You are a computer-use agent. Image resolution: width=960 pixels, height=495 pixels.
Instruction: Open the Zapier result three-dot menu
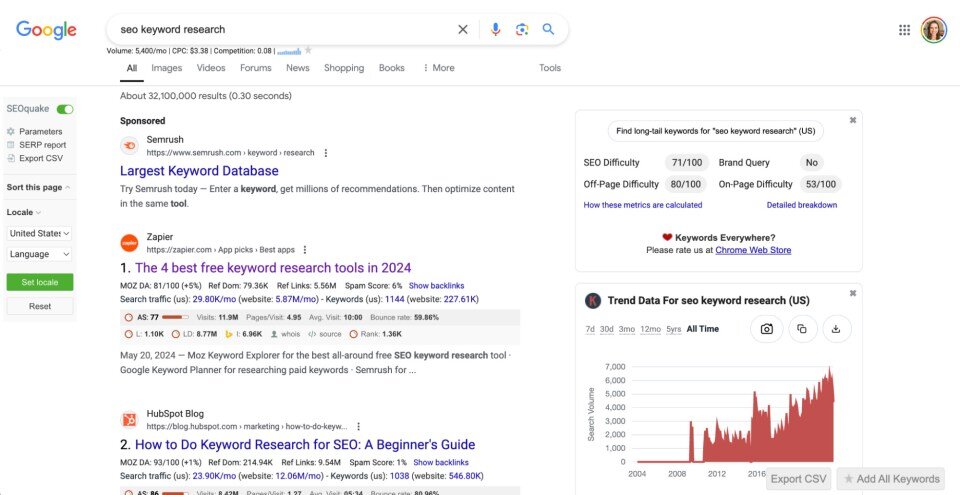(305, 249)
